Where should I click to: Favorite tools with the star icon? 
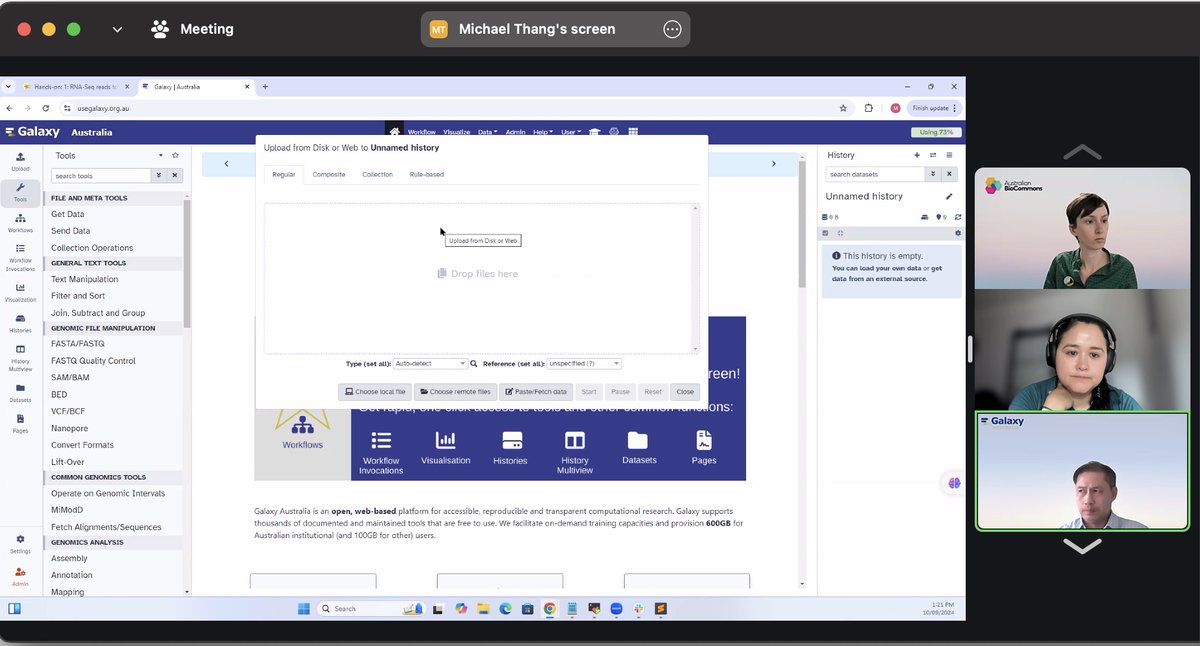tap(175, 155)
